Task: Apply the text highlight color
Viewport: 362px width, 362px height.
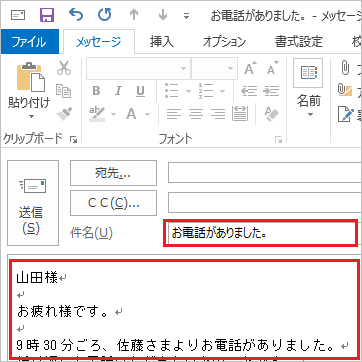Action: 97,114
